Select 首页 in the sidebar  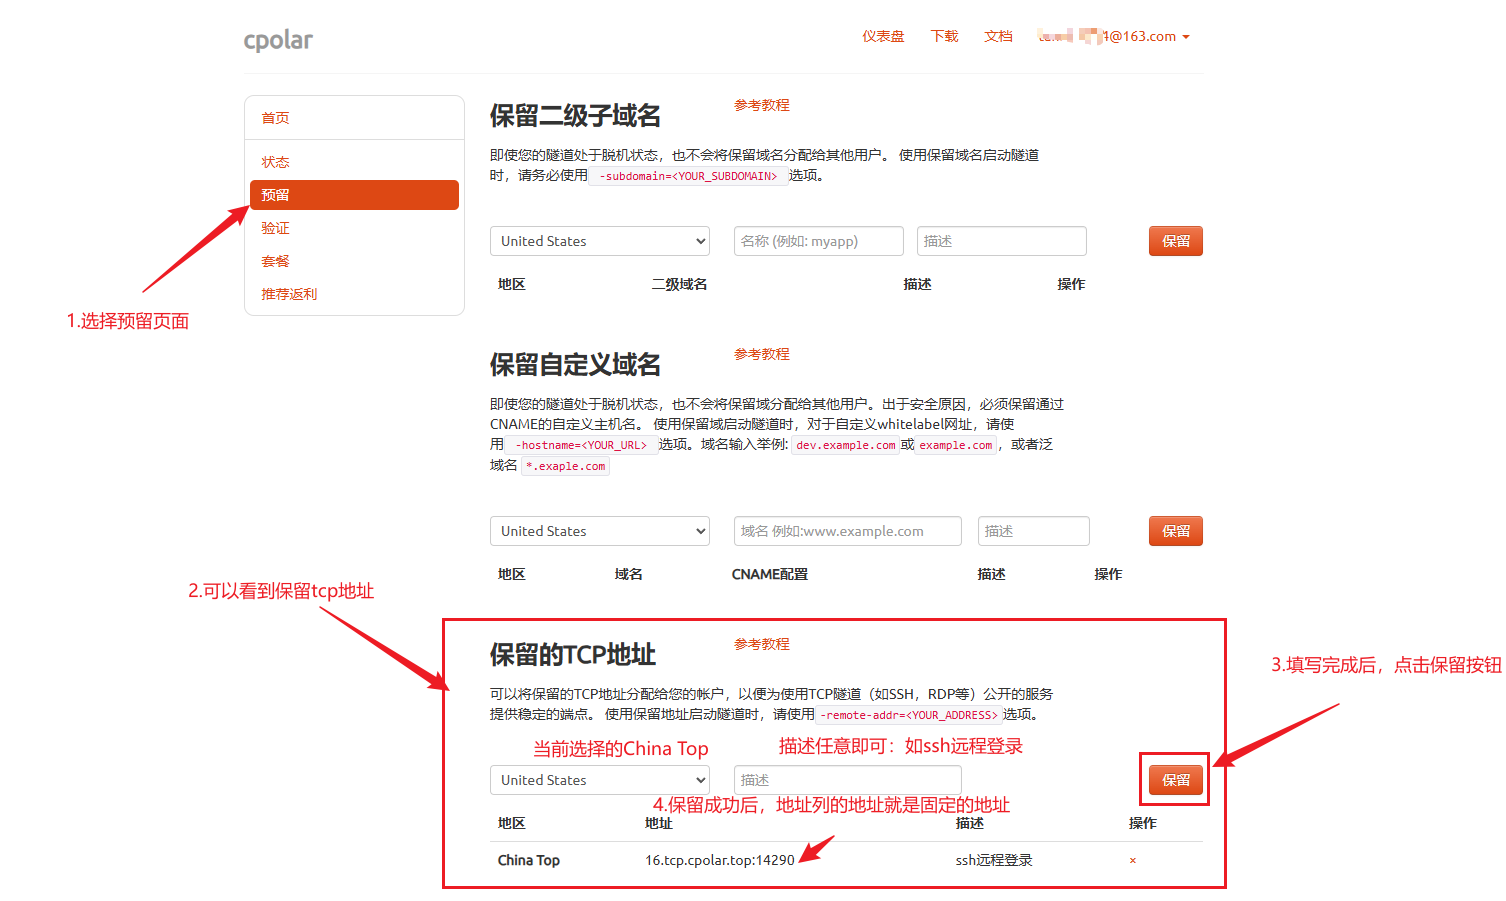tap(275, 117)
